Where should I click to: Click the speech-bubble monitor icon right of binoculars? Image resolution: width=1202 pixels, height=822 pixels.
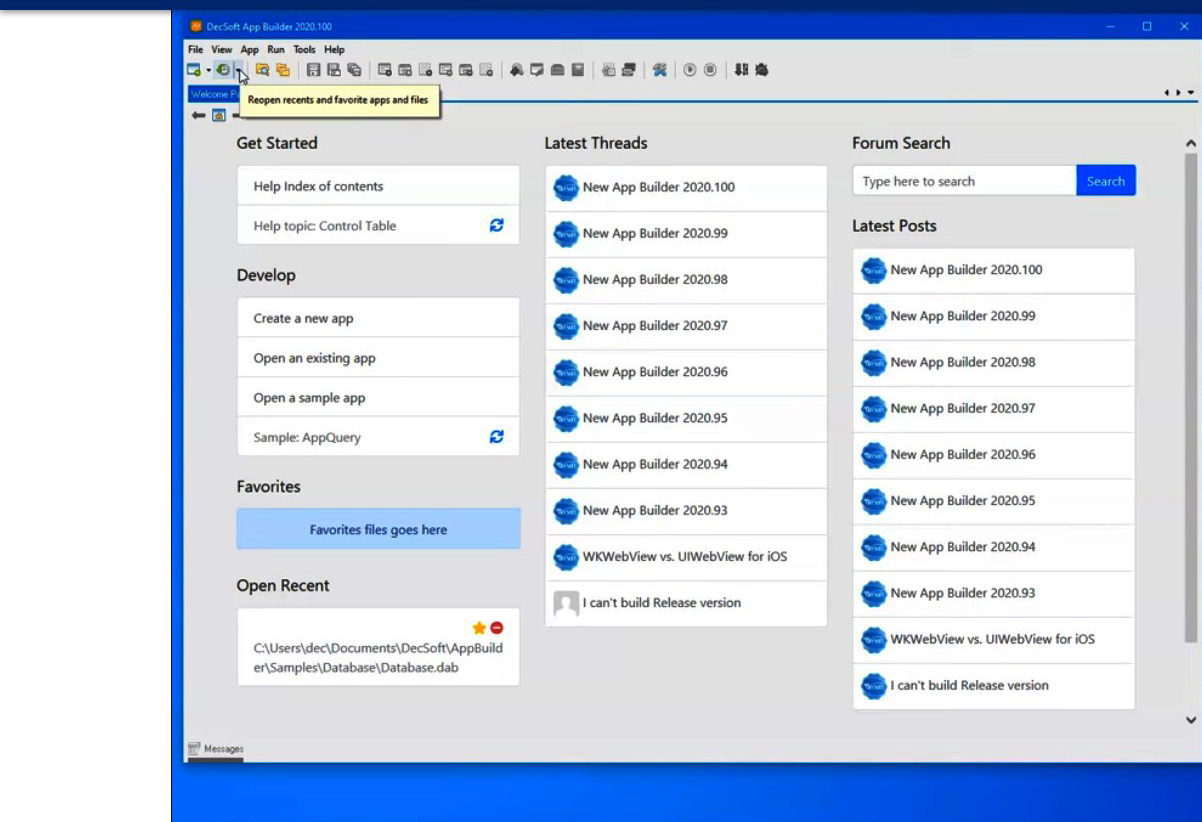click(x=537, y=70)
